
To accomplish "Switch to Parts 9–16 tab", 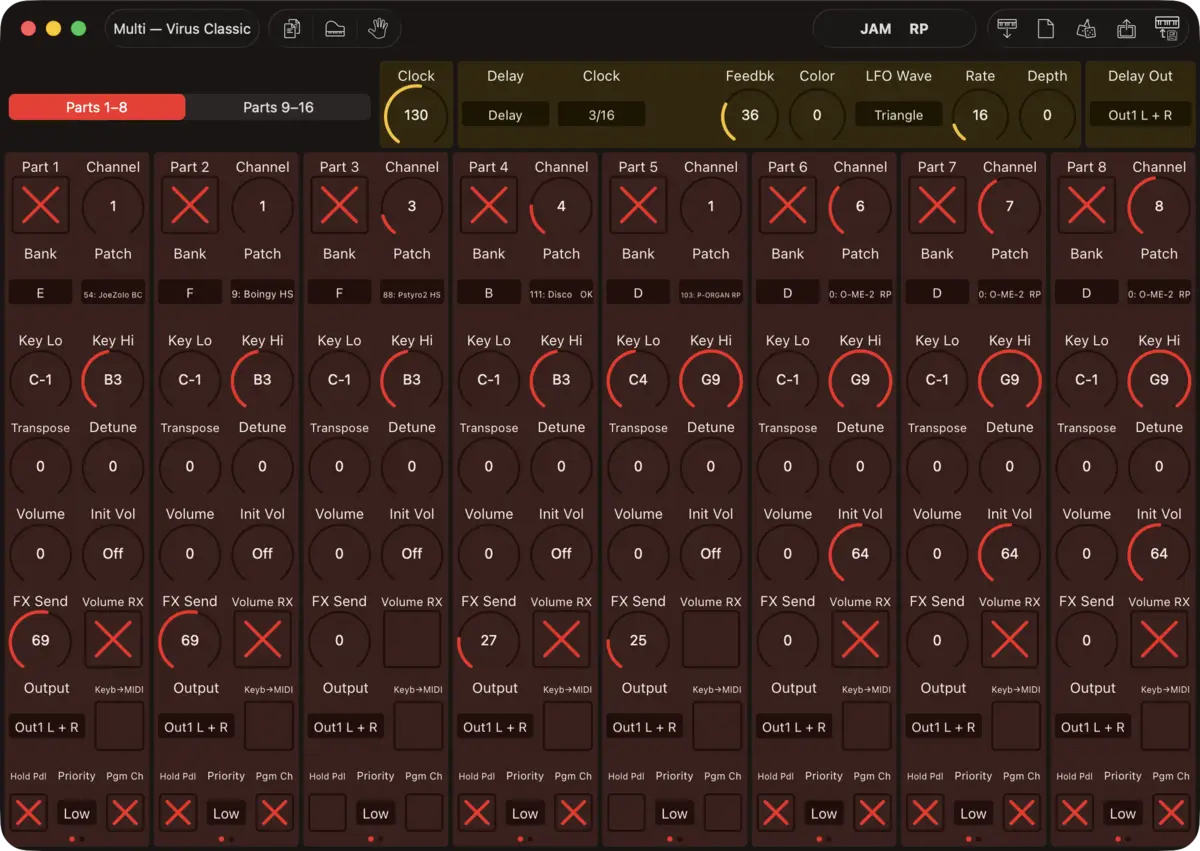I will [278, 107].
